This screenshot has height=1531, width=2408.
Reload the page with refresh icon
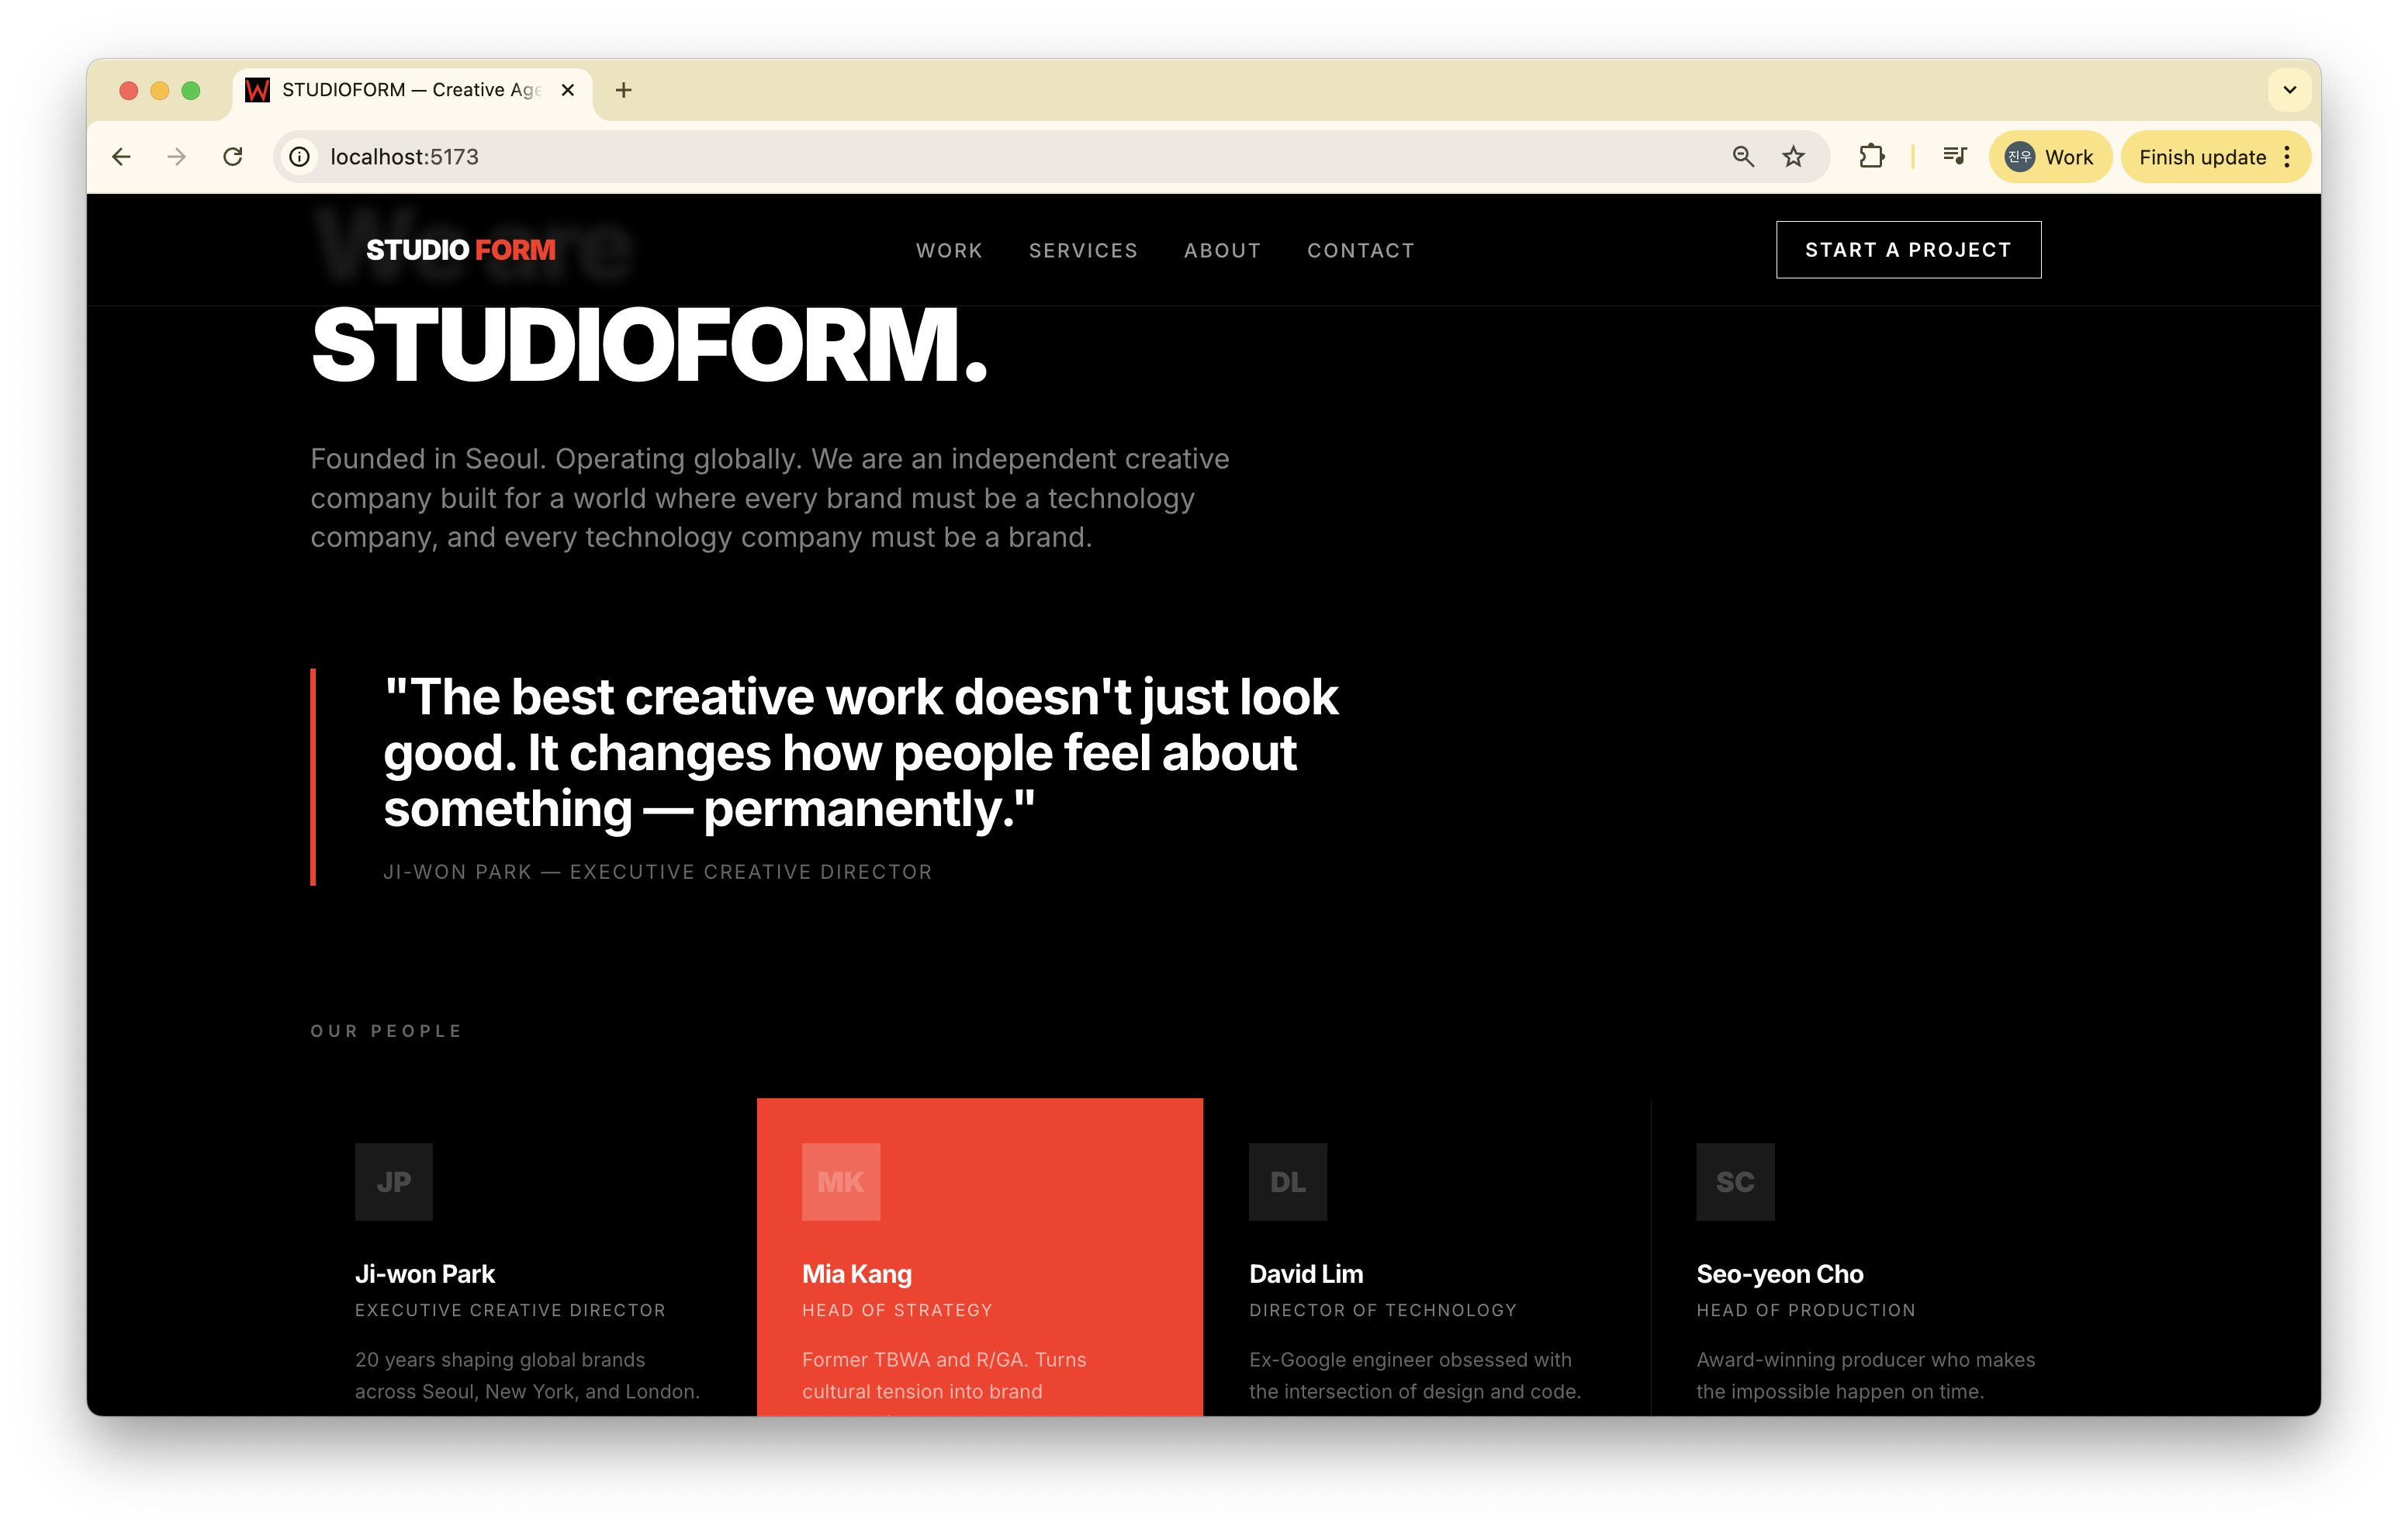coord(233,157)
